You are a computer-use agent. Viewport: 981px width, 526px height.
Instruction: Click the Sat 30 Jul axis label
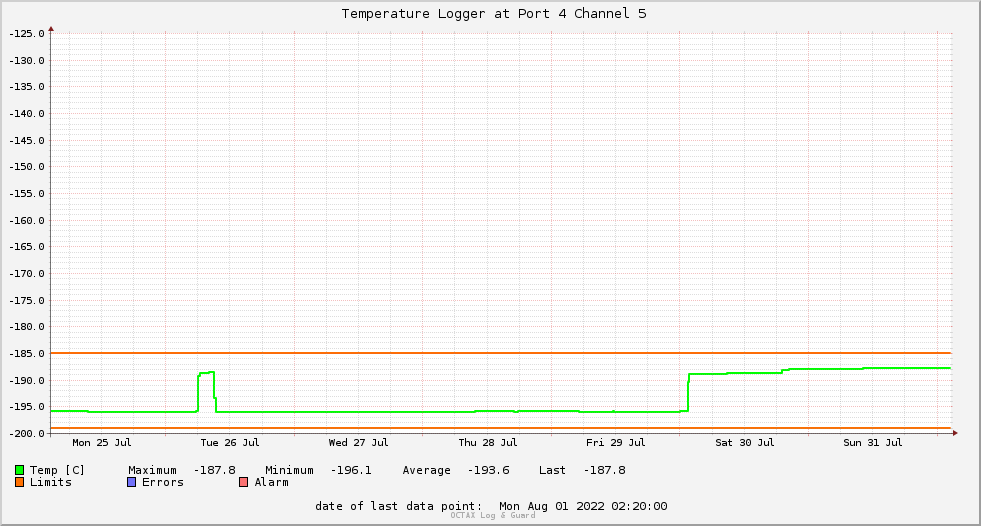[x=745, y=443]
